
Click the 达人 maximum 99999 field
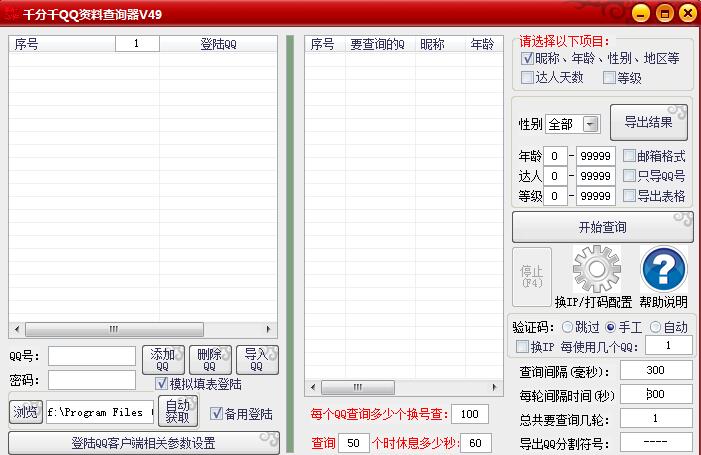595,176
